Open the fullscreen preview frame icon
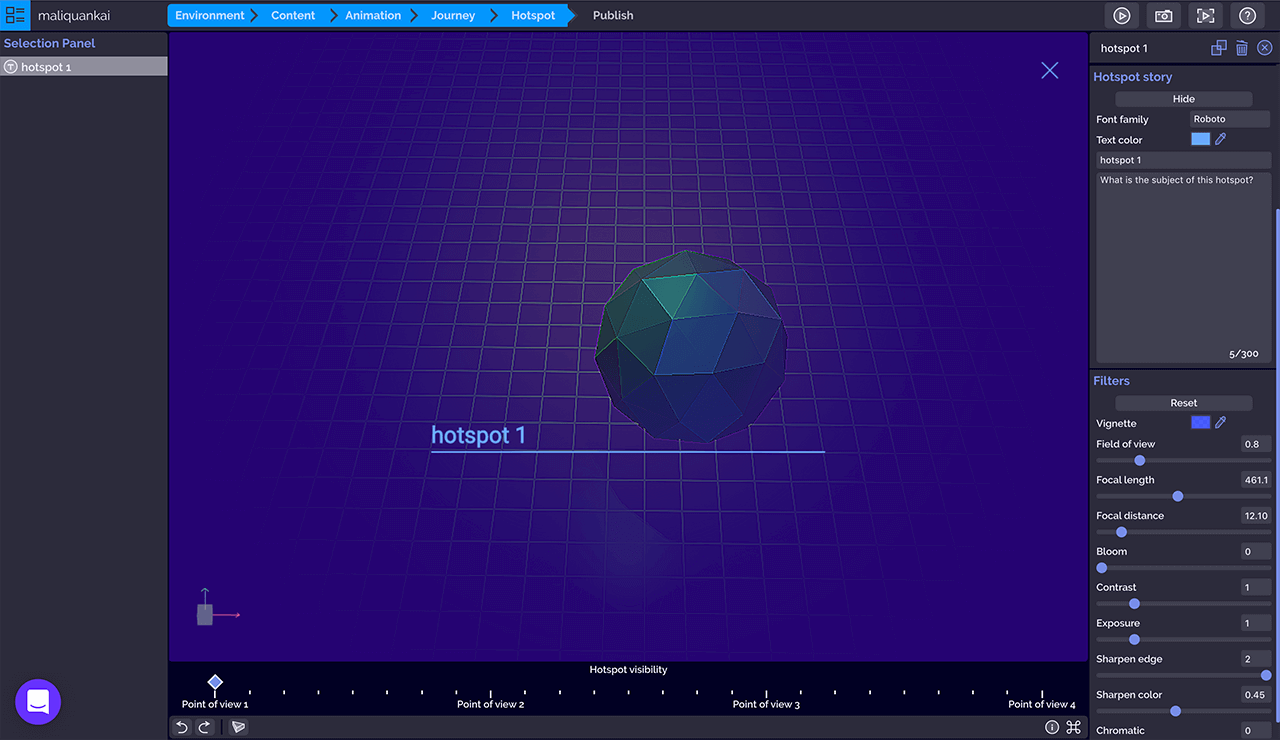Viewport: 1280px width, 740px height. pyautogui.click(x=1206, y=16)
